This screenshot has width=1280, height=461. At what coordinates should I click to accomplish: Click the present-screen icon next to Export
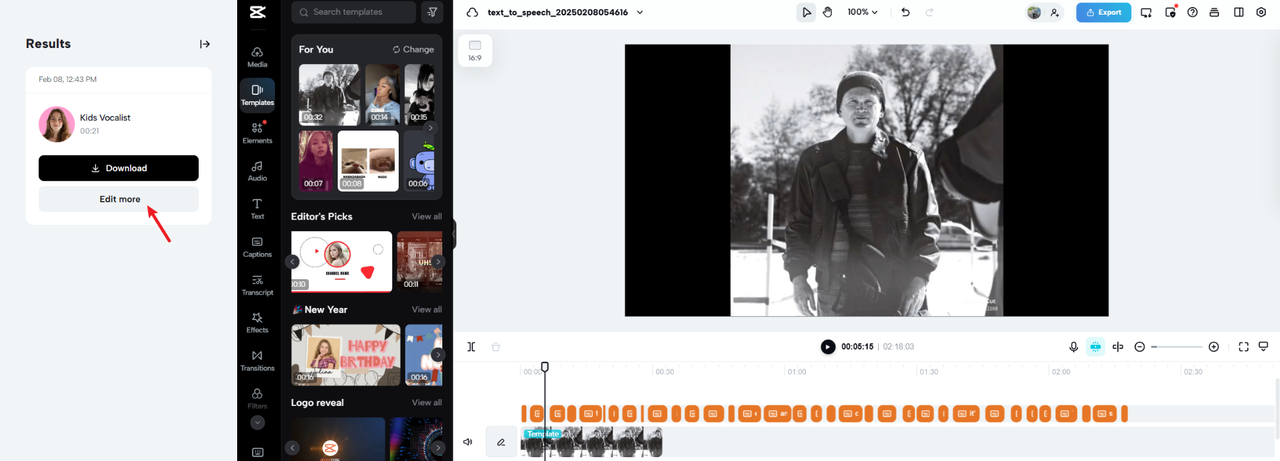tap(1146, 12)
